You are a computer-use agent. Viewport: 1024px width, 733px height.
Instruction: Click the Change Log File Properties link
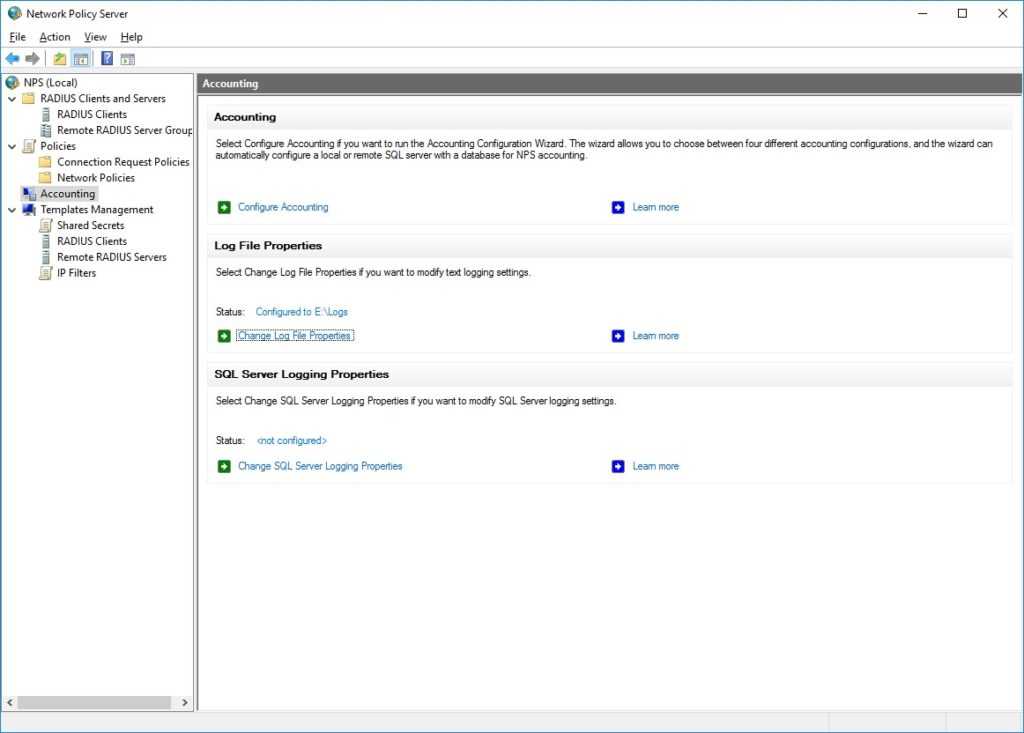click(x=294, y=336)
